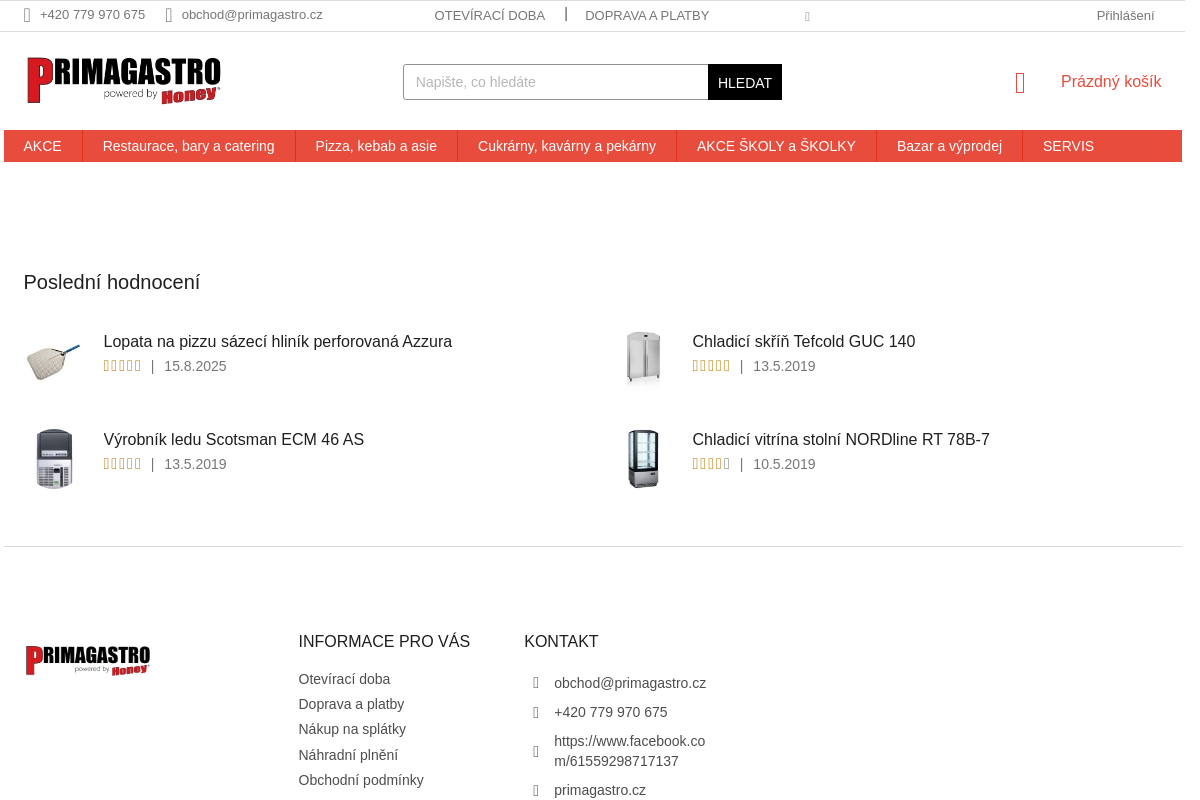Click email icon in footer contact
Screen dimensions: 1200x800
point(536,683)
